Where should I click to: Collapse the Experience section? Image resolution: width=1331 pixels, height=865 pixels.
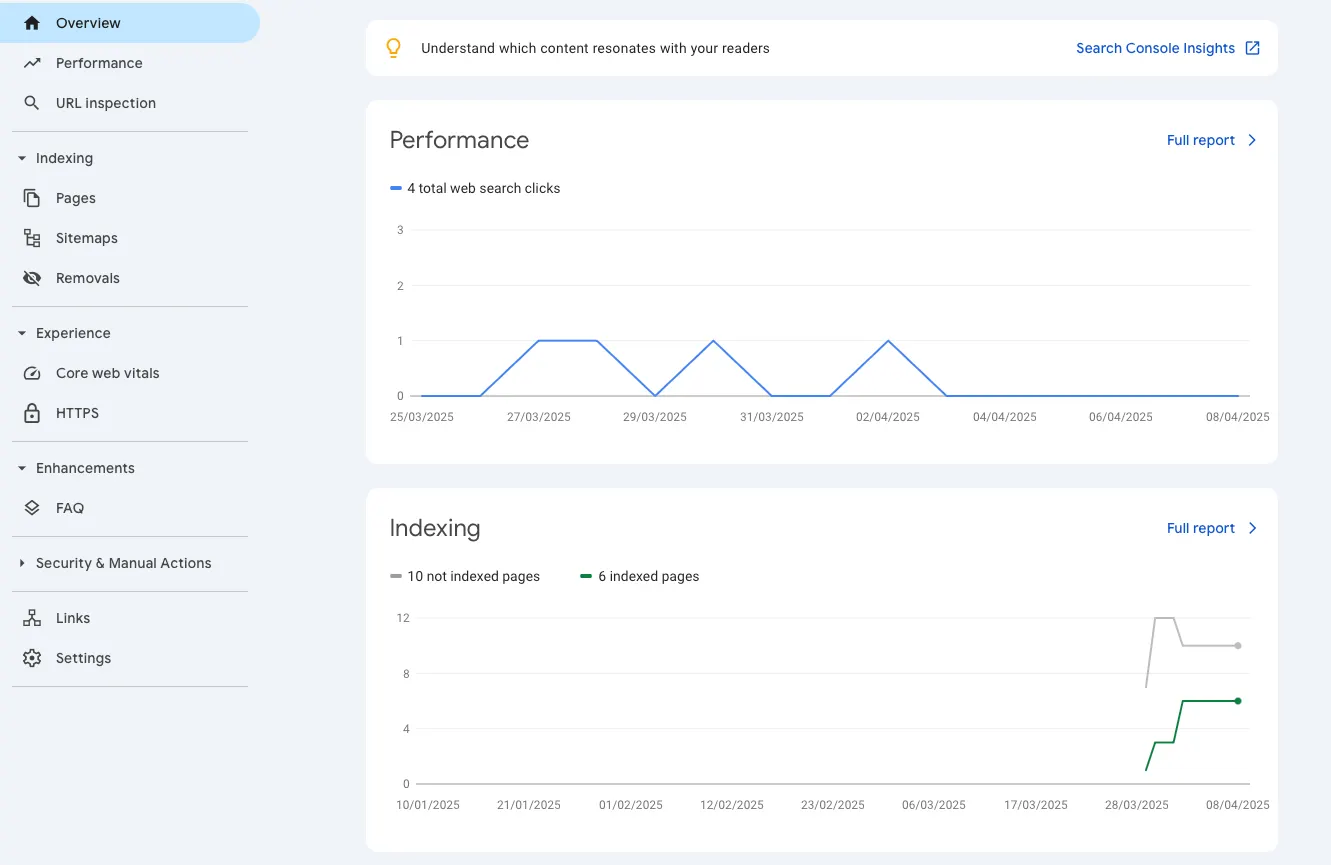64,332
